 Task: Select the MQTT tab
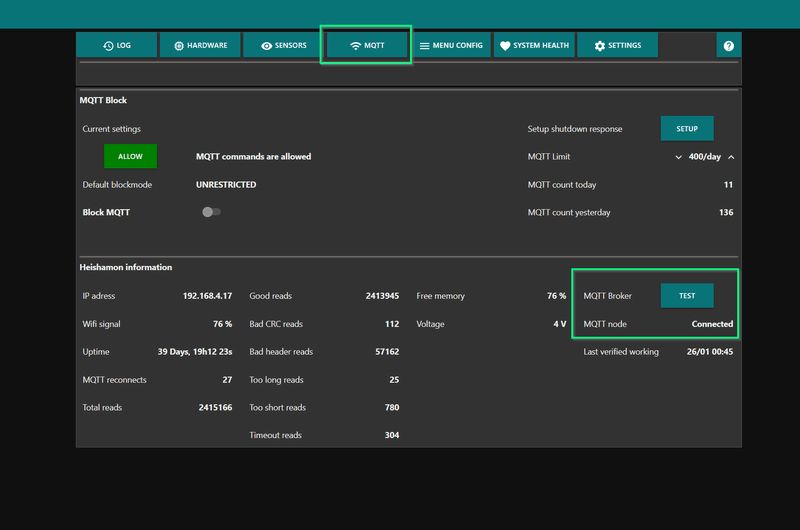click(x=367, y=45)
